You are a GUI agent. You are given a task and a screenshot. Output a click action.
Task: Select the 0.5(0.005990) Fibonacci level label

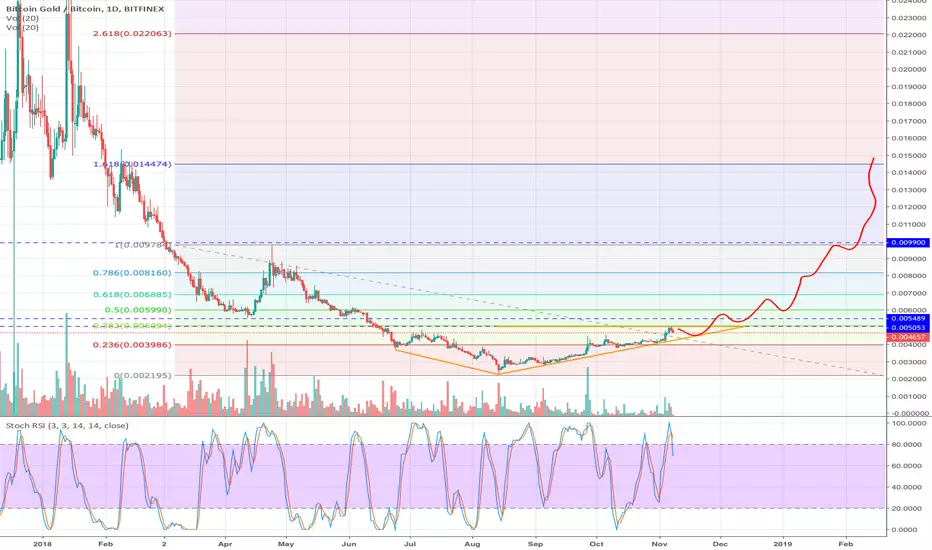pyautogui.click(x=138, y=310)
